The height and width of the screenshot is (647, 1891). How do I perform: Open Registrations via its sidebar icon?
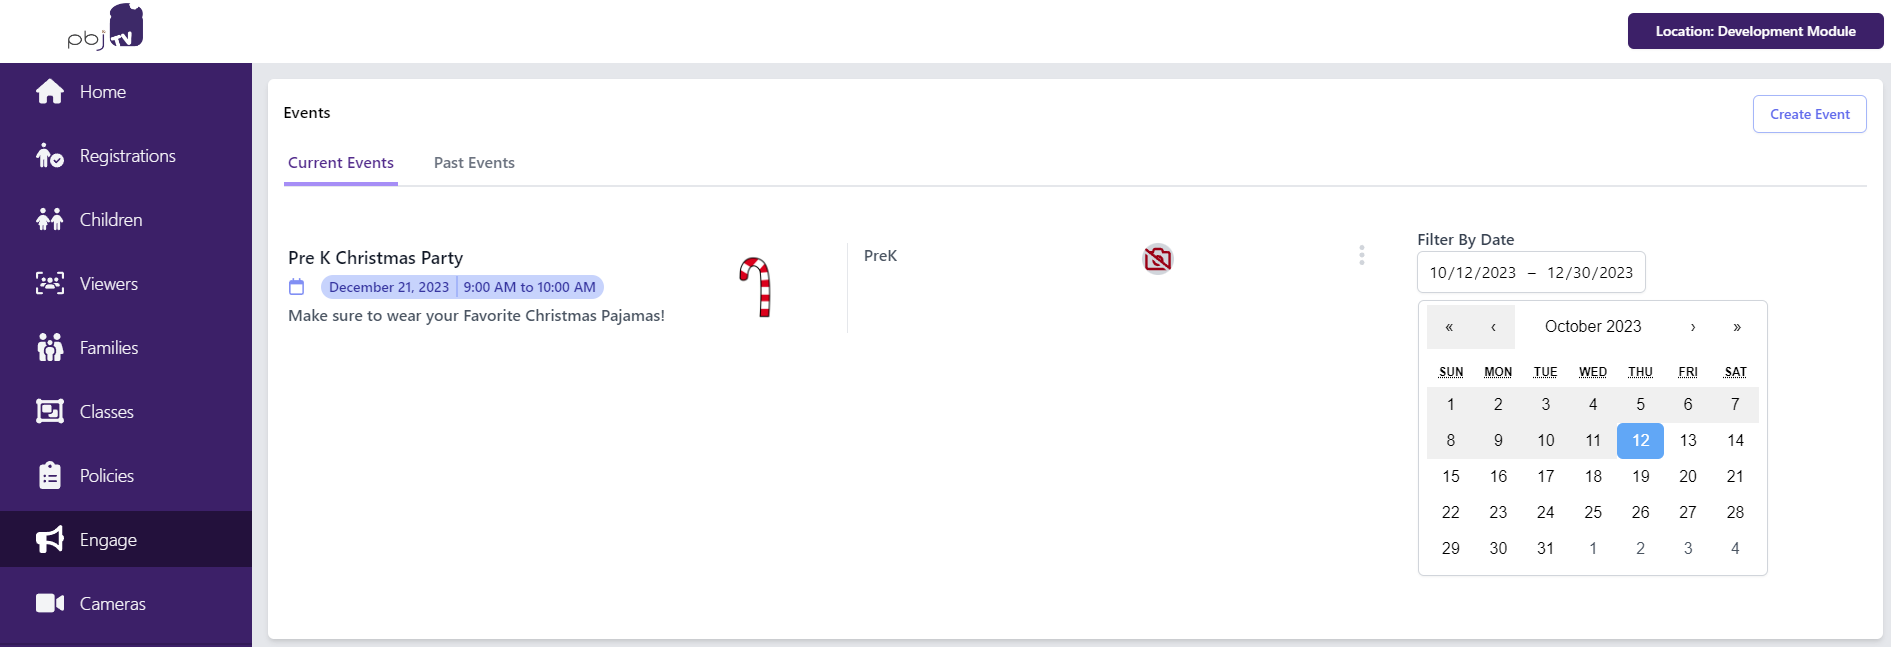[x=50, y=155]
